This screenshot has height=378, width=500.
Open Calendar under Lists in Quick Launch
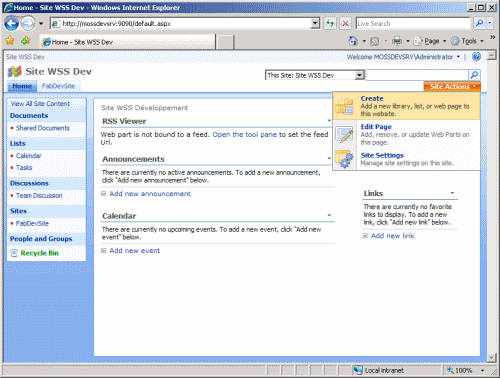tap(29, 156)
